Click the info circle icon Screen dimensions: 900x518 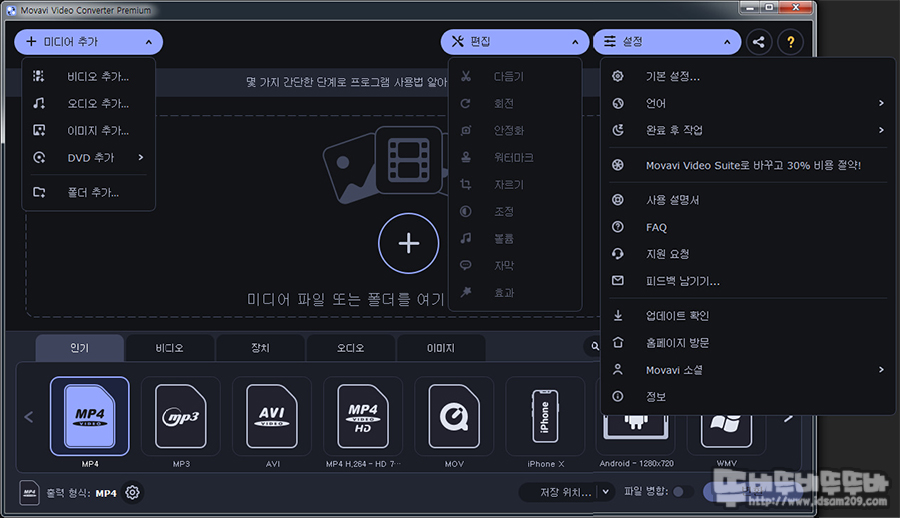pos(618,396)
